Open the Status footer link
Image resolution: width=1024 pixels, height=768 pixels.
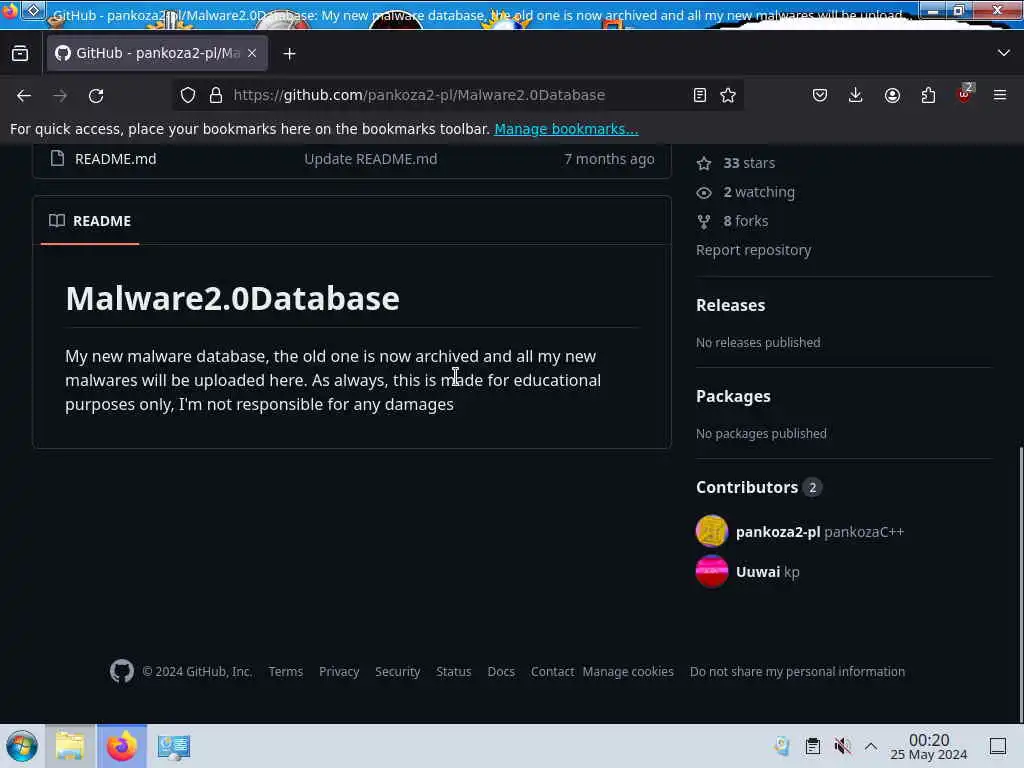pos(454,671)
